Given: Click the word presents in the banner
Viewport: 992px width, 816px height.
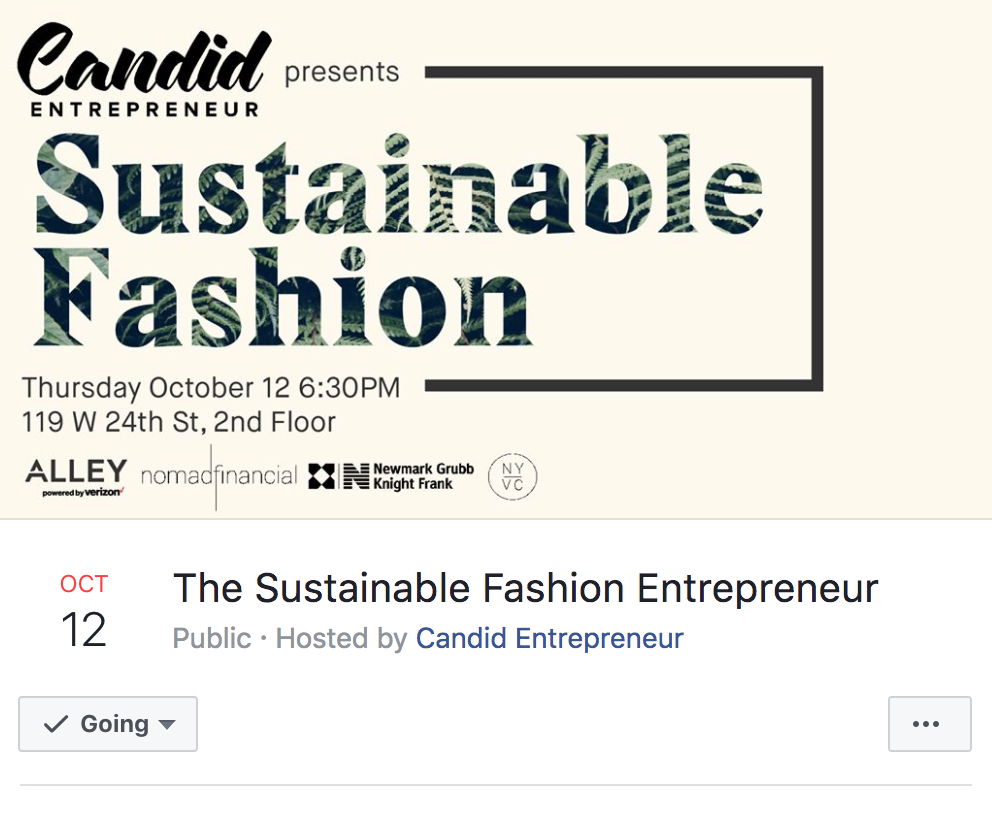Looking at the screenshot, I should [342, 72].
